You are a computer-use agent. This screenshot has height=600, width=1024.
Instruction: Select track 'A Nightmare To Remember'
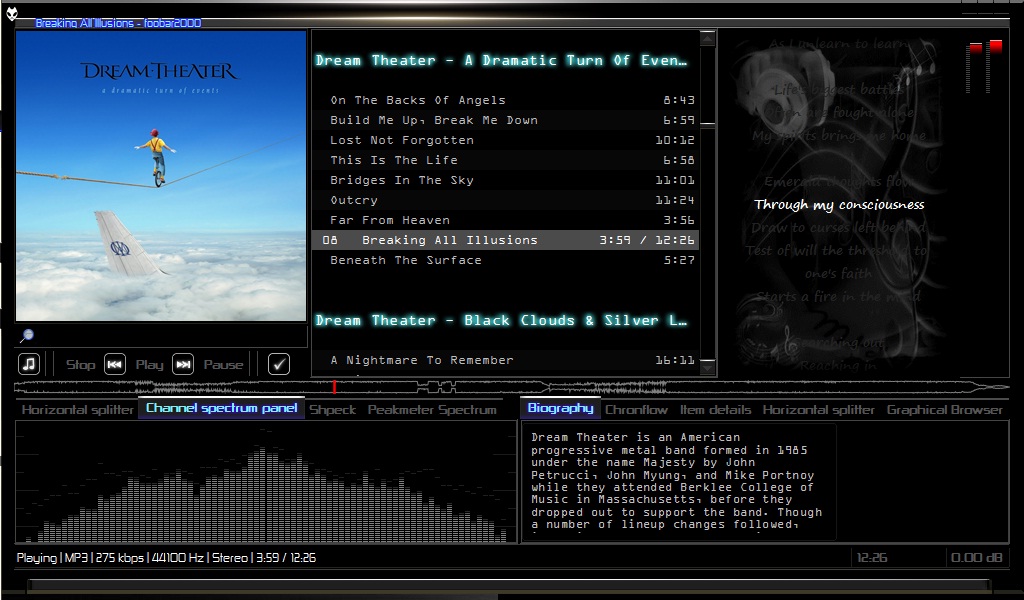click(505, 360)
